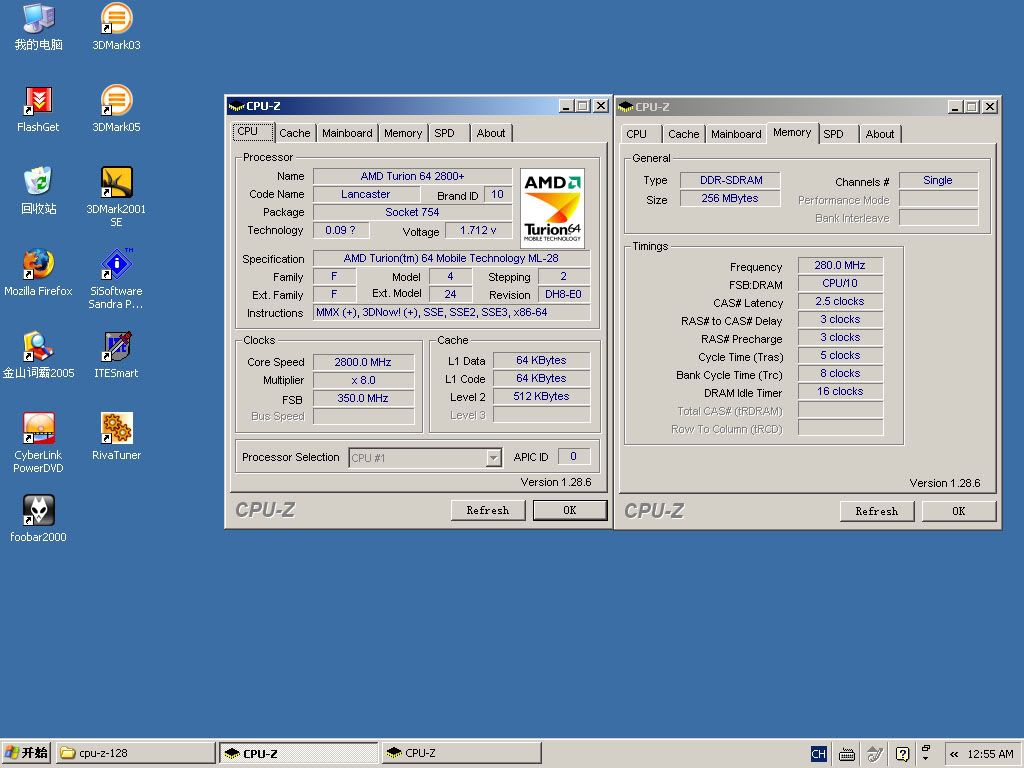Select CPU tab in left CPU-Z window
The width and height of the screenshot is (1024, 768).
click(x=253, y=131)
